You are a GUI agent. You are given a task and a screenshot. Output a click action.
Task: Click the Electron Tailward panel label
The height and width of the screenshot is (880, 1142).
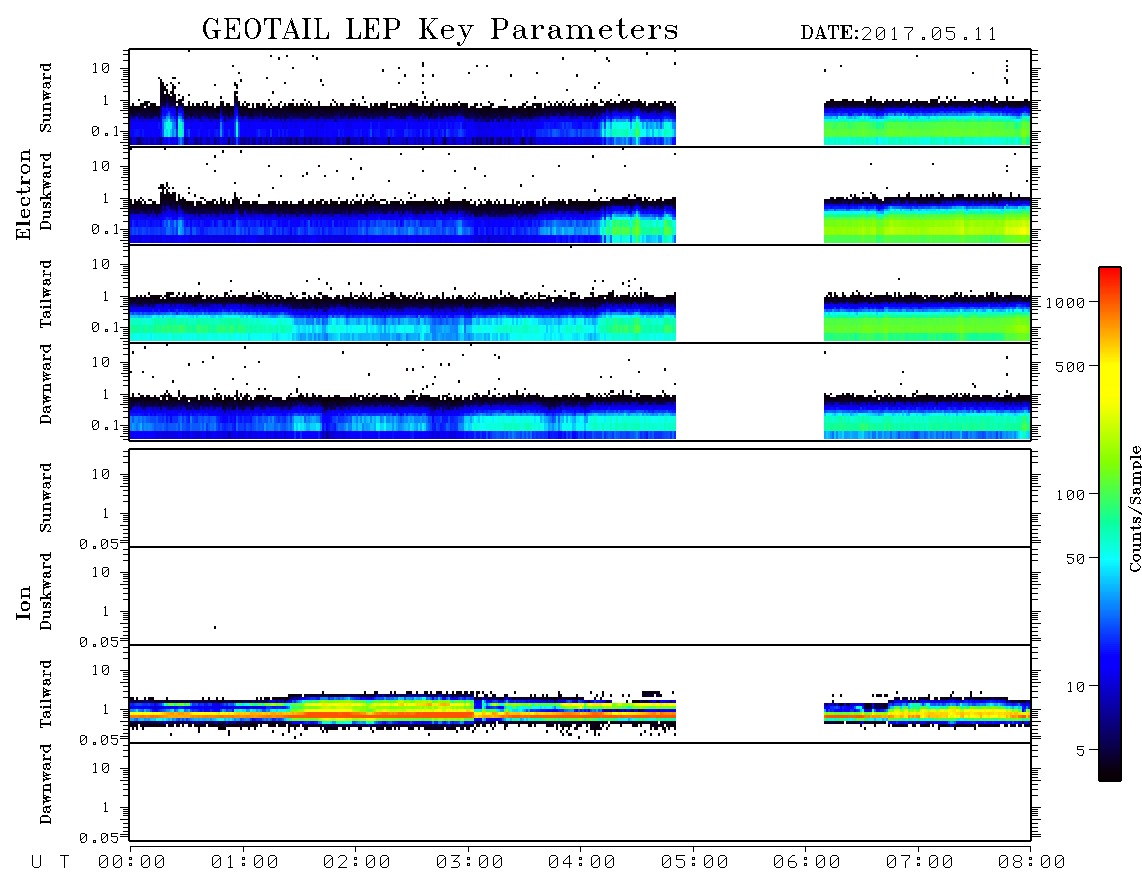pyautogui.click(x=46, y=294)
